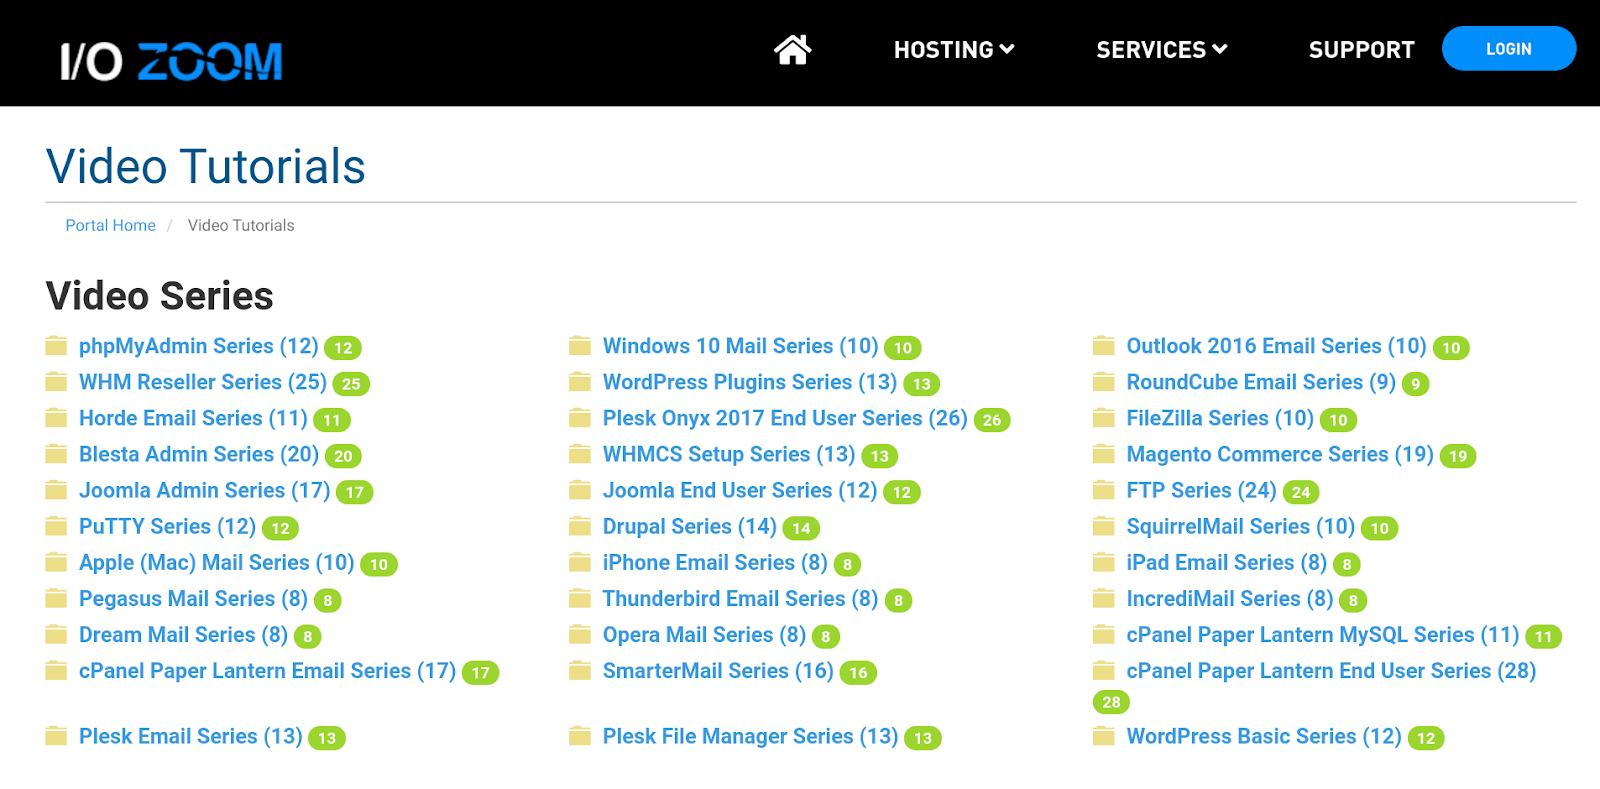Click folder icon beside WordPress Basic Series

1104,736
